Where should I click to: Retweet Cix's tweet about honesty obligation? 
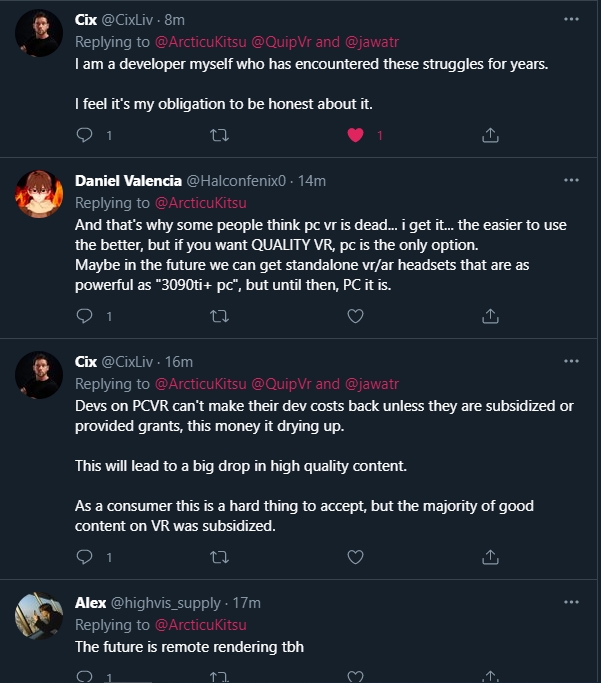(x=219, y=135)
